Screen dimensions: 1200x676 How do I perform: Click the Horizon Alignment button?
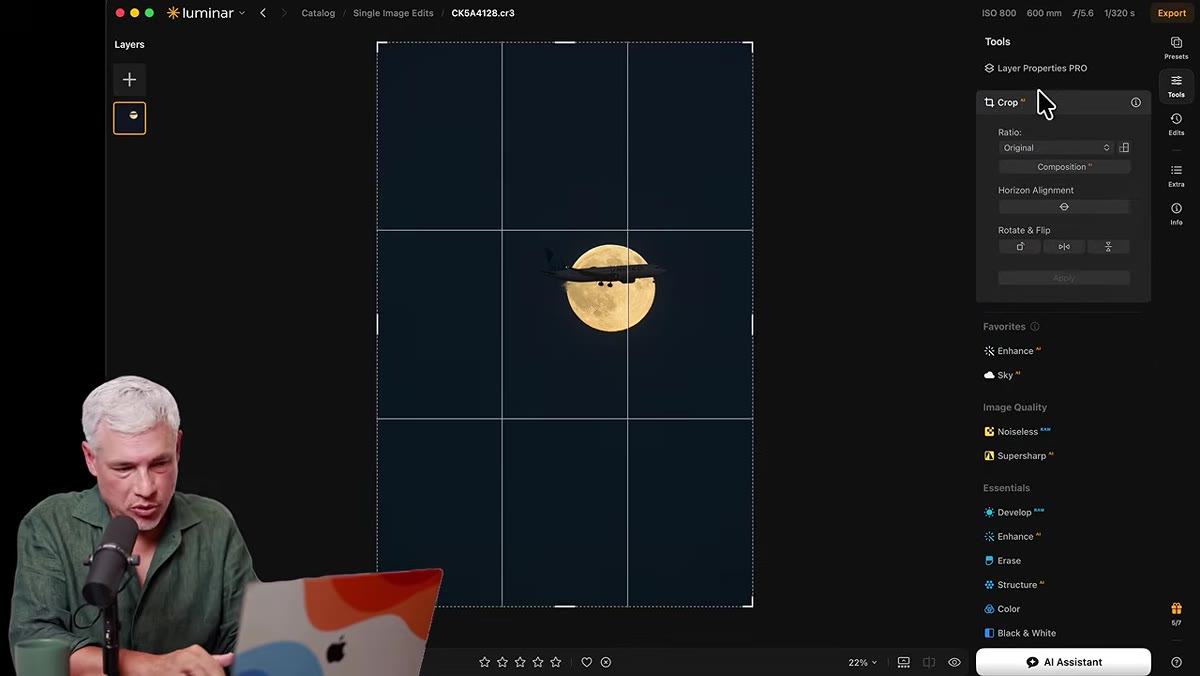[x=1064, y=207]
